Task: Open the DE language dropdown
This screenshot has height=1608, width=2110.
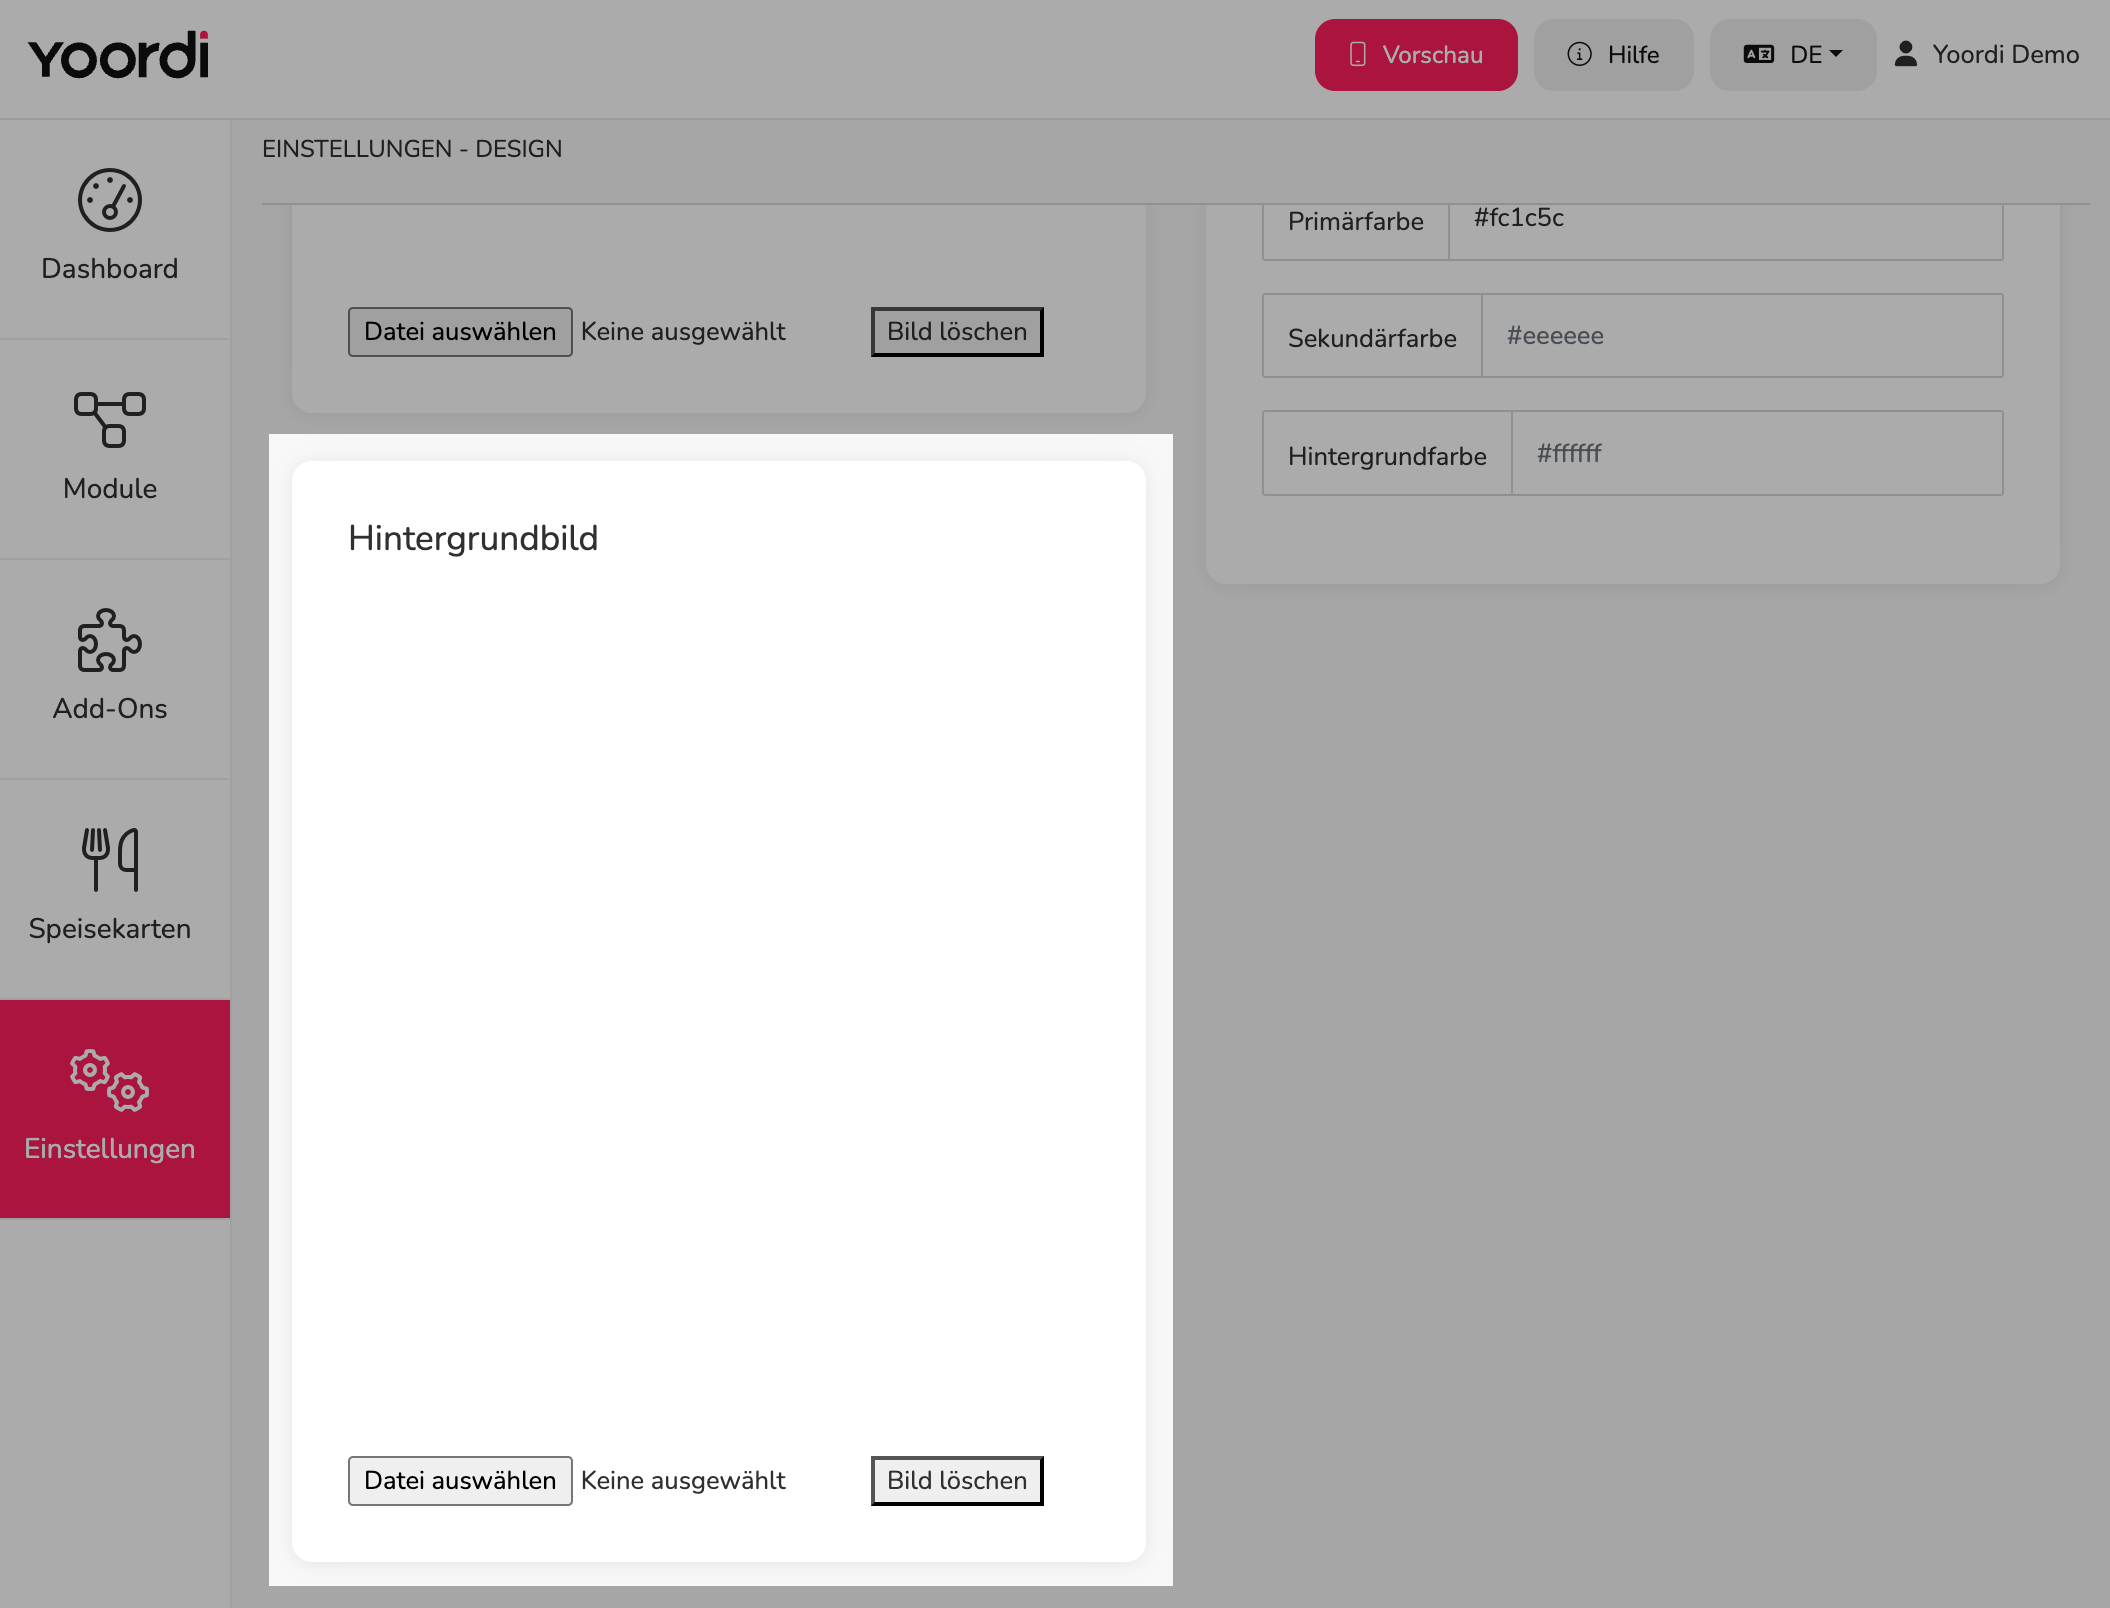Action: click(1793, 55)
